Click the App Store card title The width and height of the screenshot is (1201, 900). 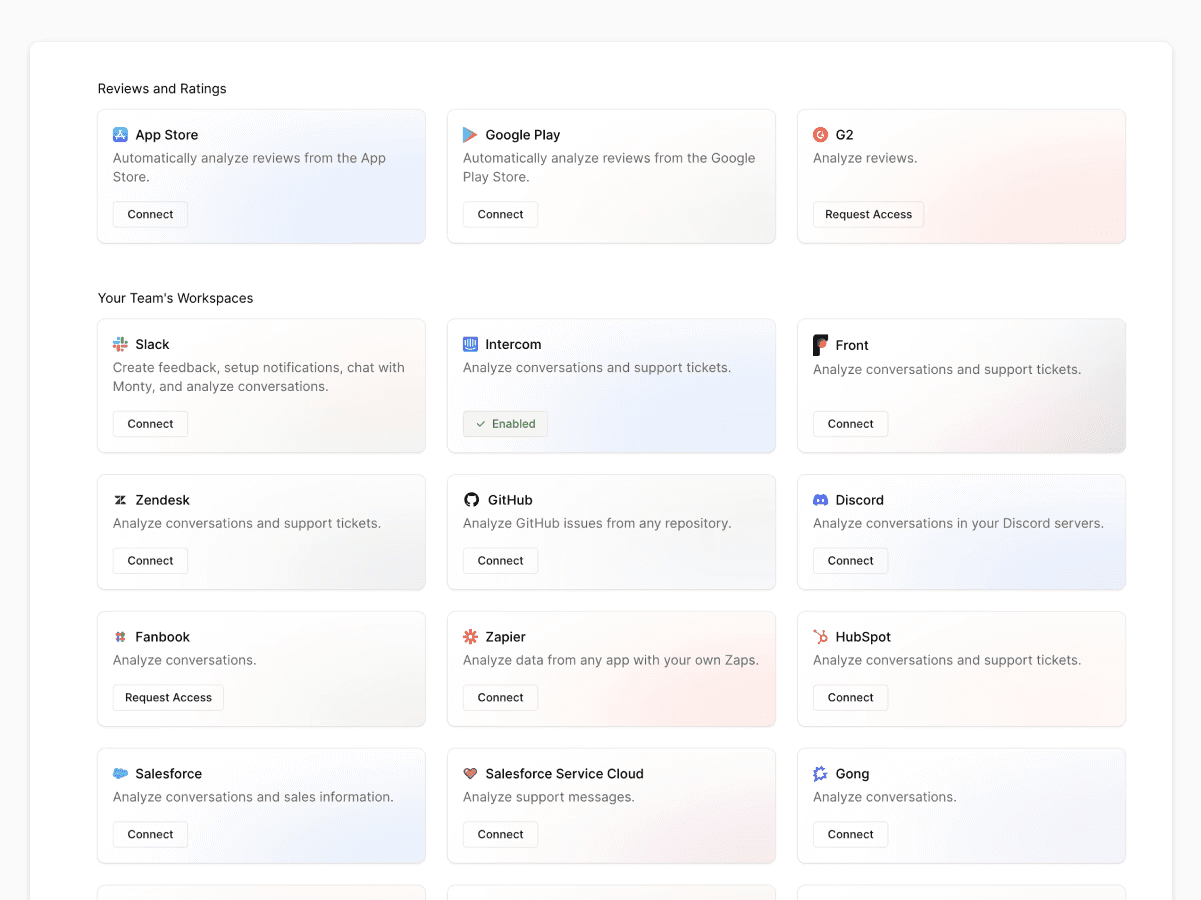click(167, 135)
